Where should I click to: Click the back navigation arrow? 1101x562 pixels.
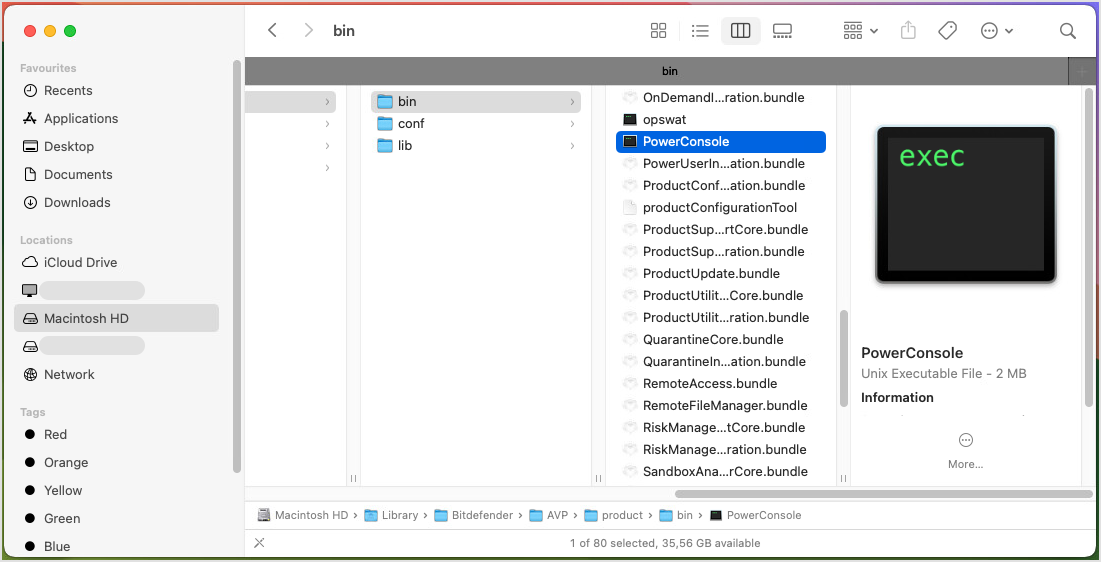272,31
